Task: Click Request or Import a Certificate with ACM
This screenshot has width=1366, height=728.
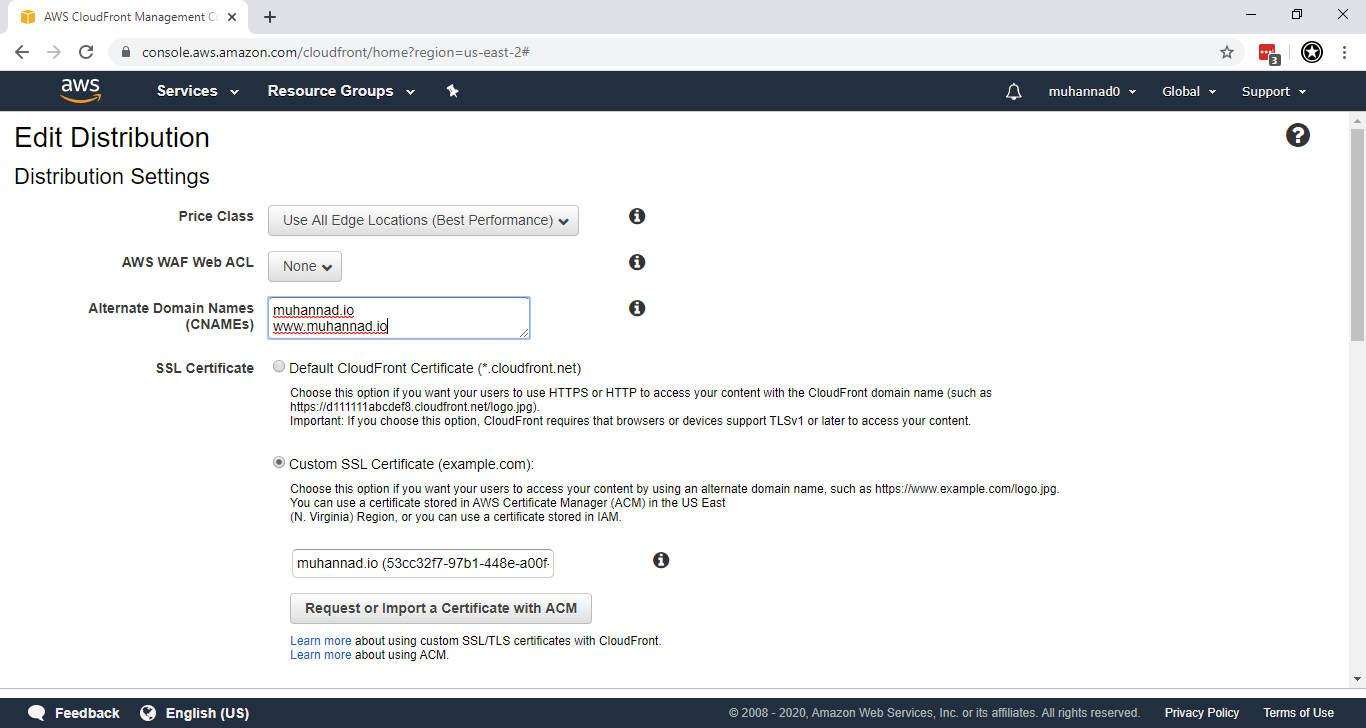Action: (440, 608)
